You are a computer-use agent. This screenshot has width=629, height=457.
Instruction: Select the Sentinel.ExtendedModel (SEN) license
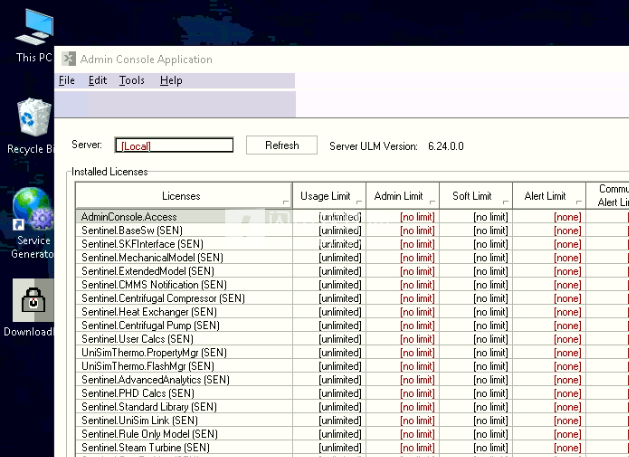[184, 271]
